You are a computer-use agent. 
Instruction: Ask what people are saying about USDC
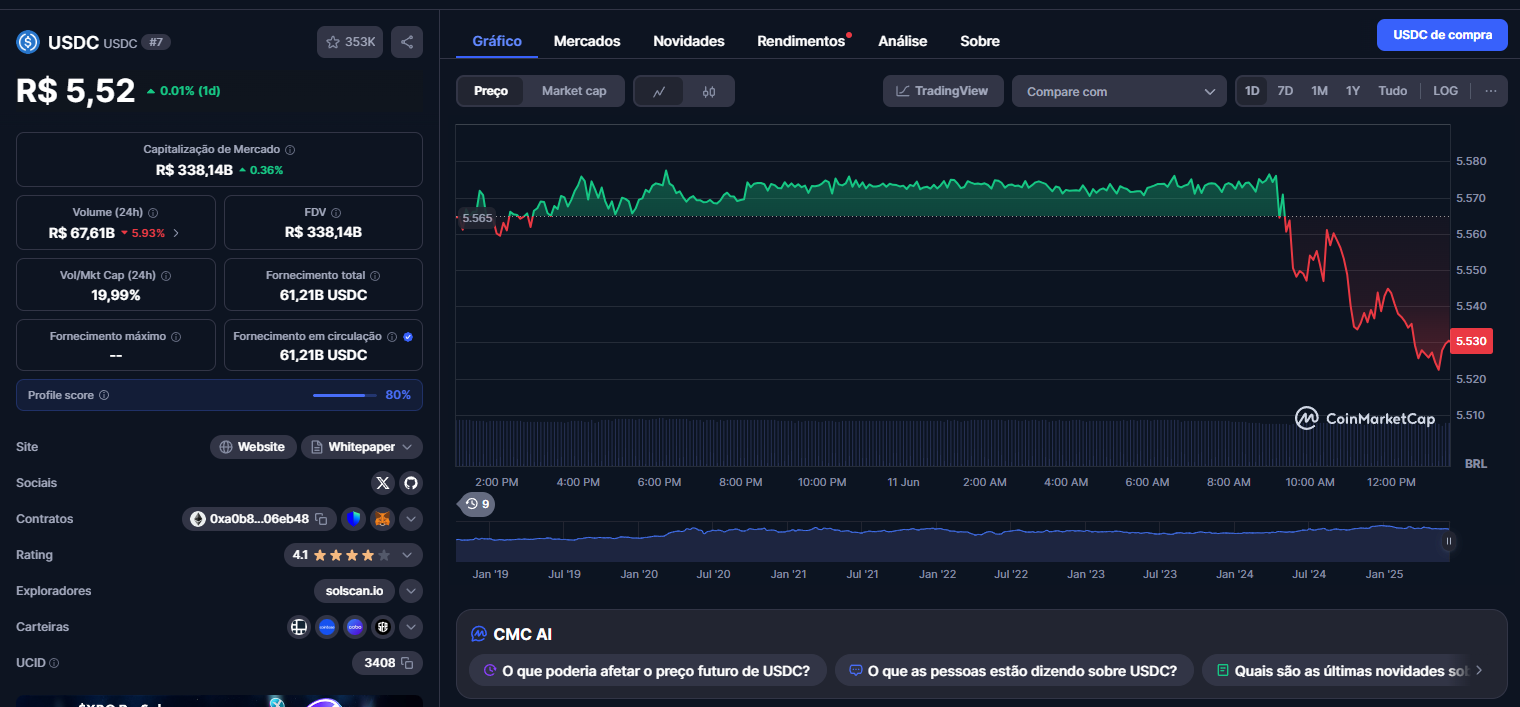1013,671
